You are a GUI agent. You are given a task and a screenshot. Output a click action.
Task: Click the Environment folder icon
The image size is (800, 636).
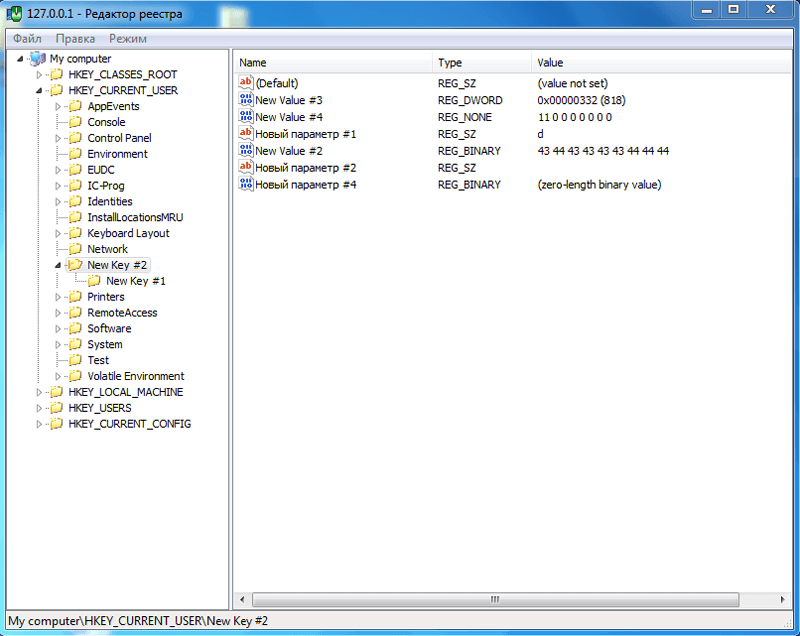[x=75, y=154]
